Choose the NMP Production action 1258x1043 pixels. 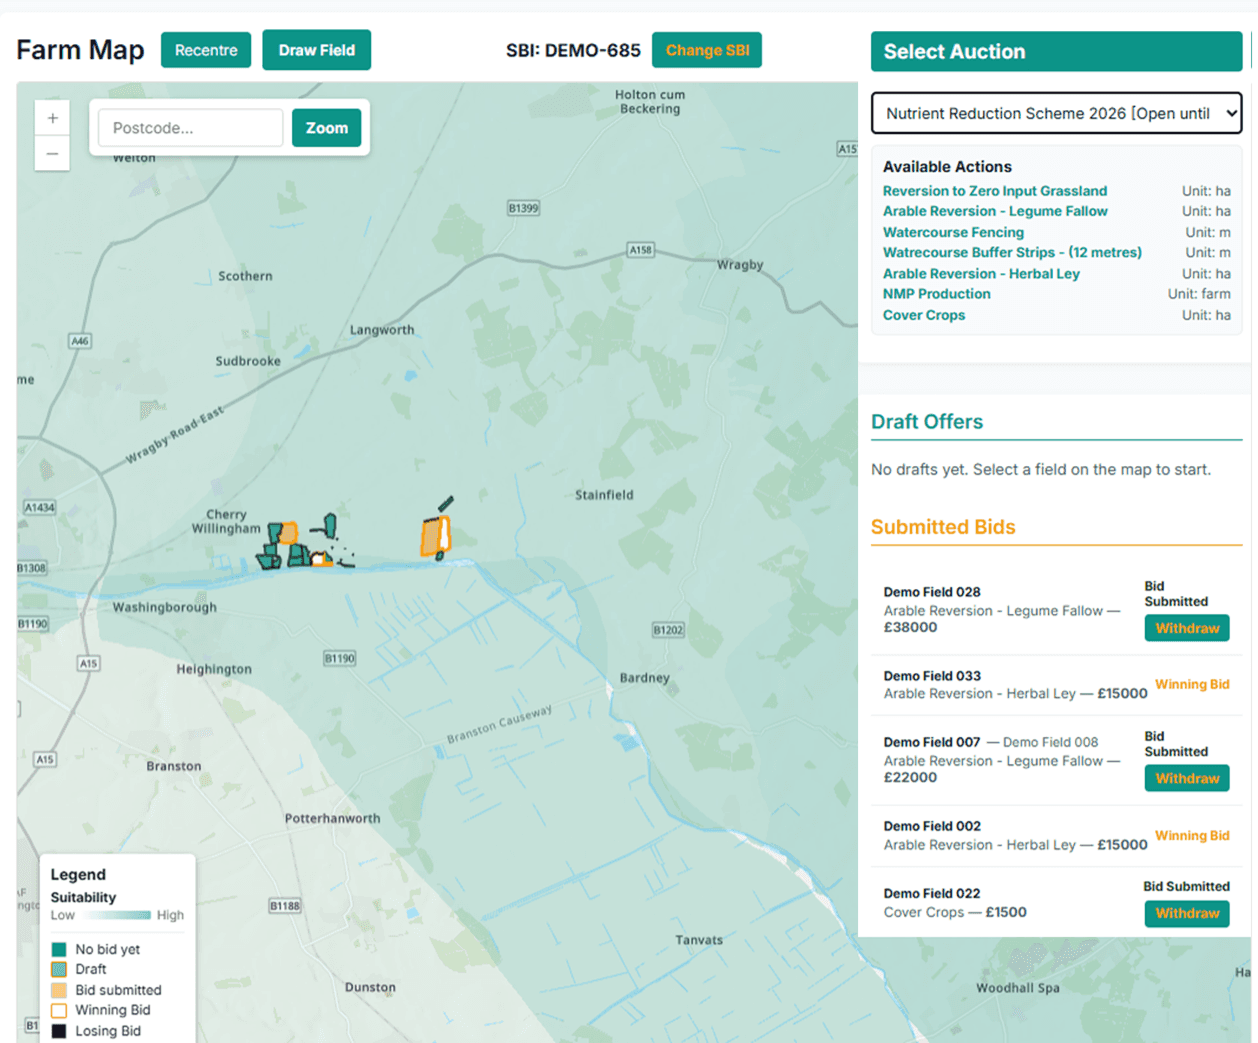(x=936, y=294)
